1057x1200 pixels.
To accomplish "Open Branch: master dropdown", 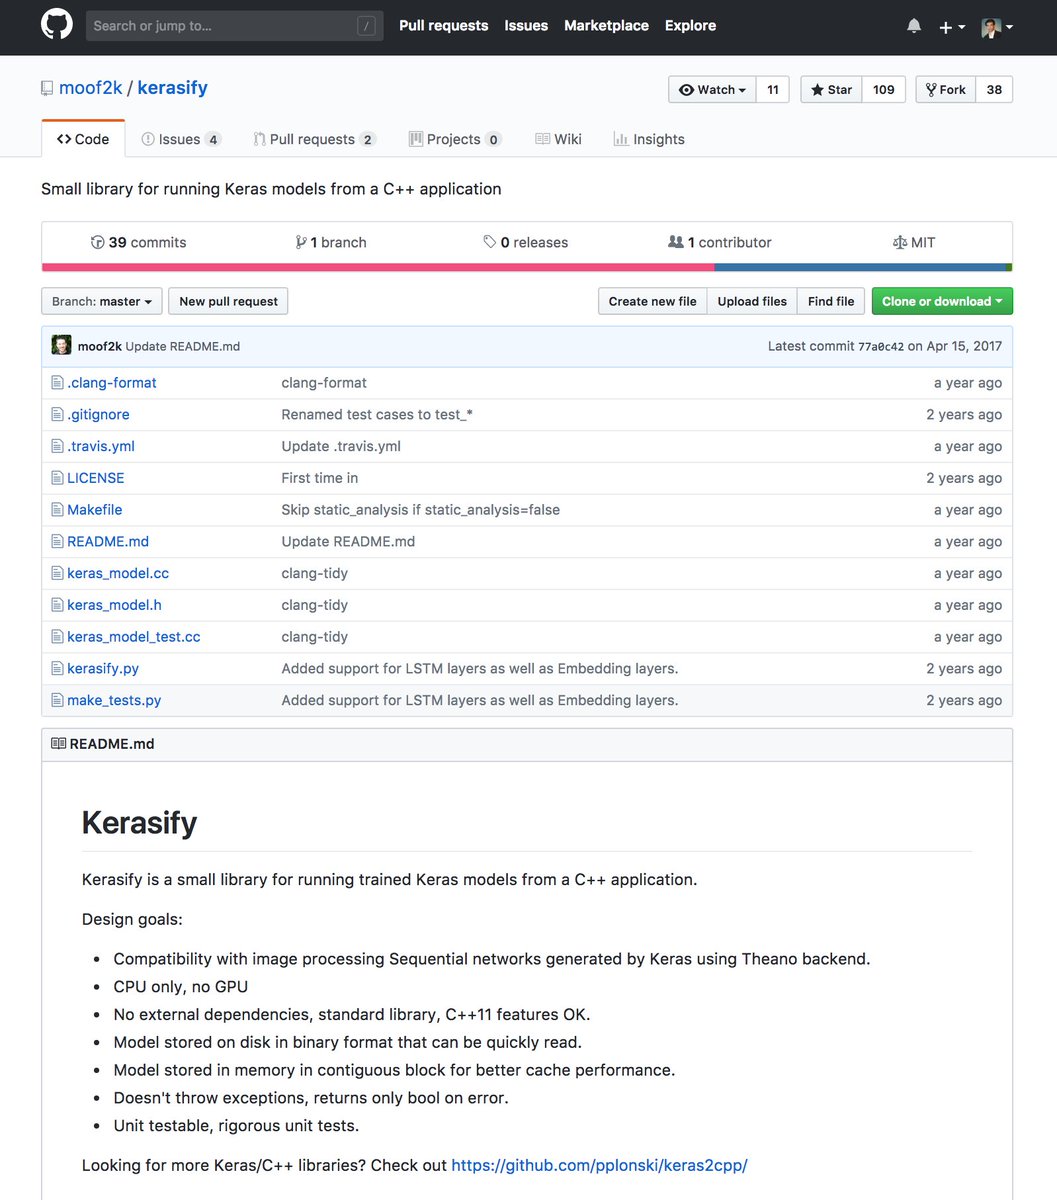I will click(x=101, y=301).
